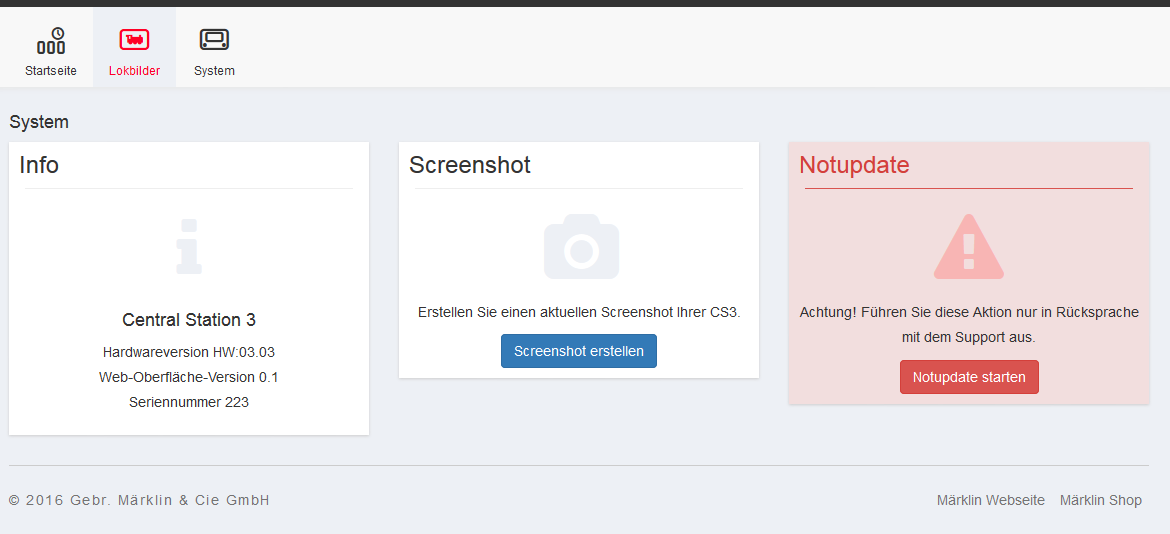Open the System device icon
The width and height of the screenshot is (1170, 534).
pos(214,40)
